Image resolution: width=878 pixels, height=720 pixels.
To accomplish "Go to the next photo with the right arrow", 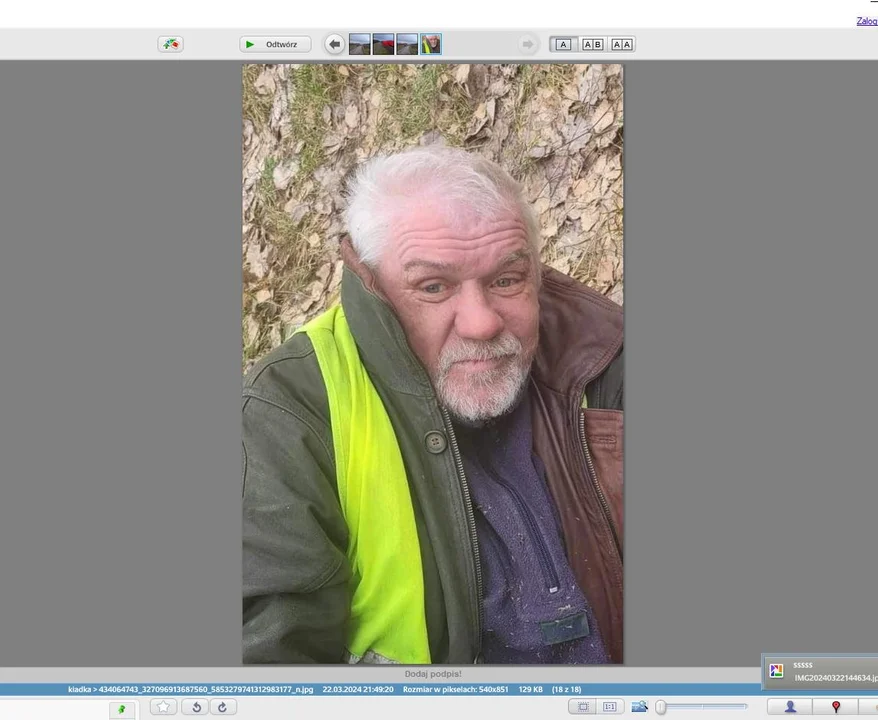I will pos(528,44).
